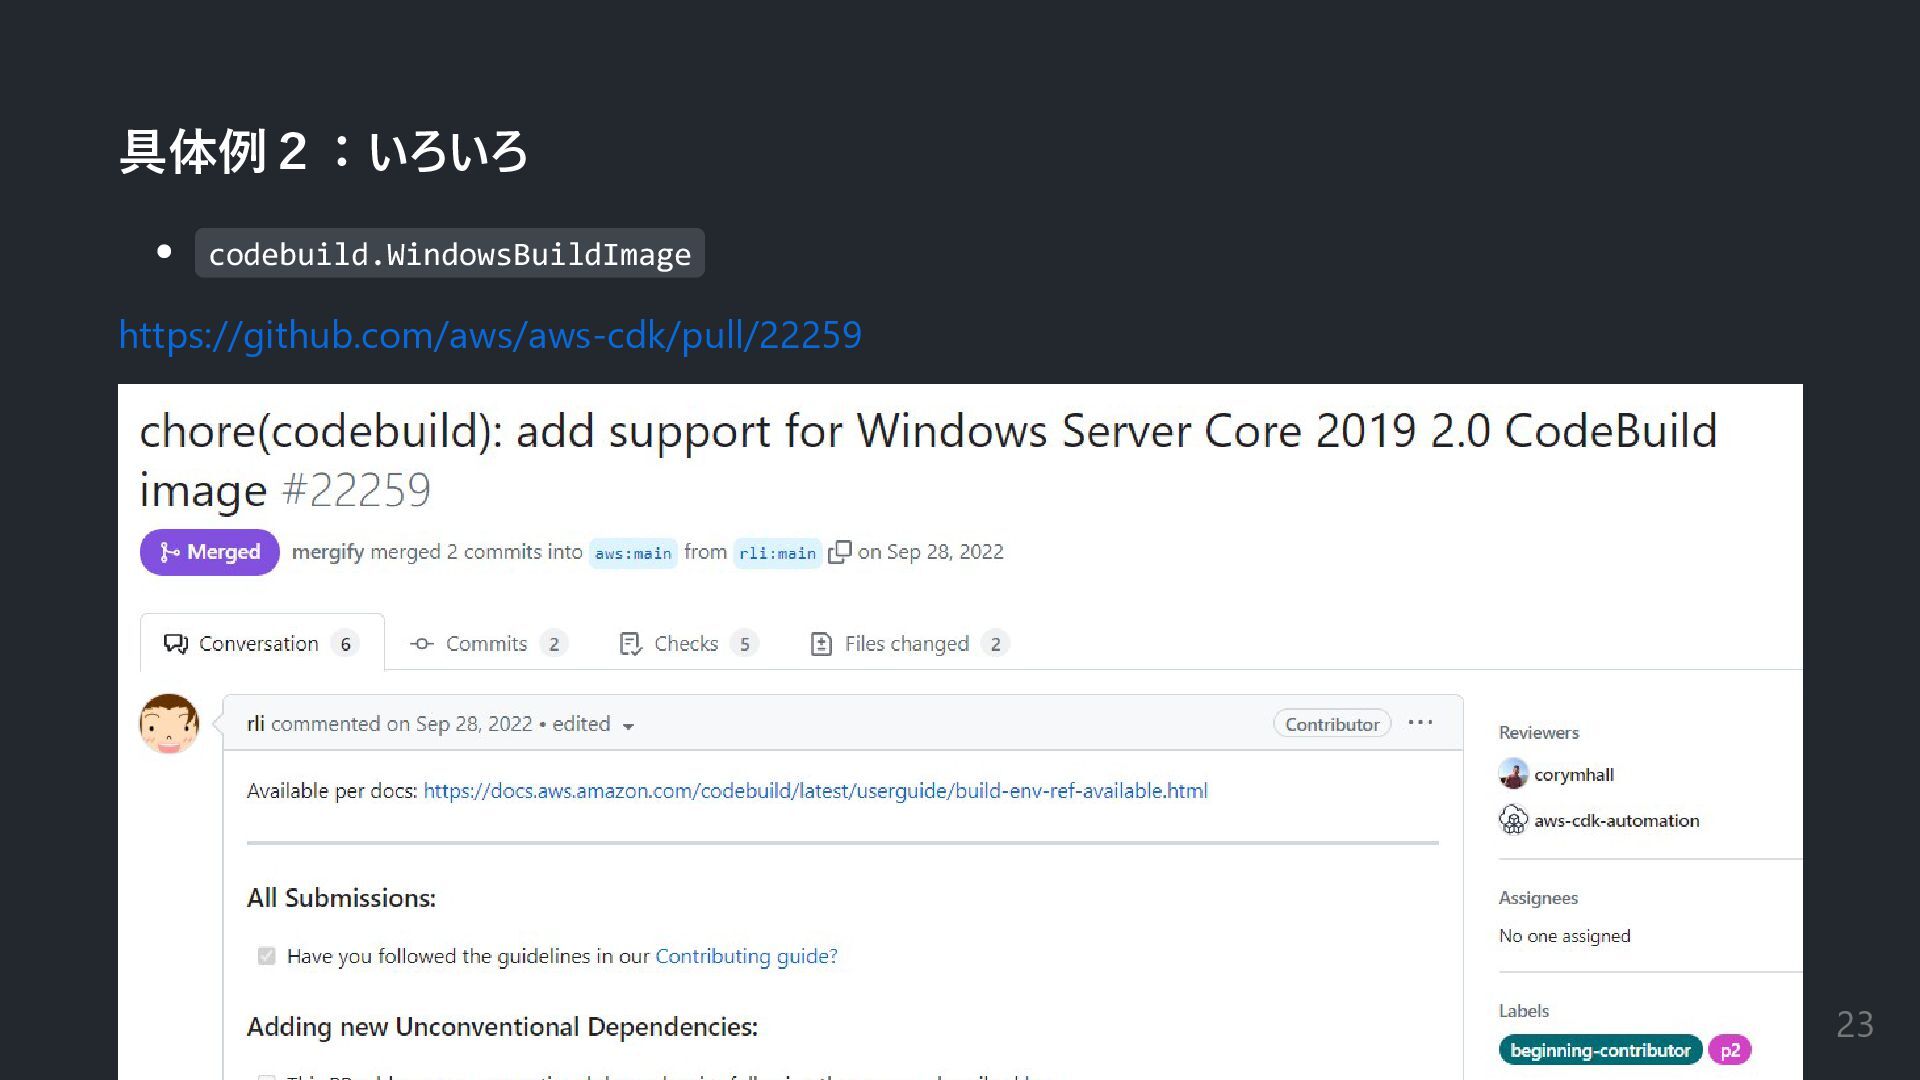The image size is (1920, 1080).
Task: Click the Labels sidebar heading
Action: point(1523,1011)
